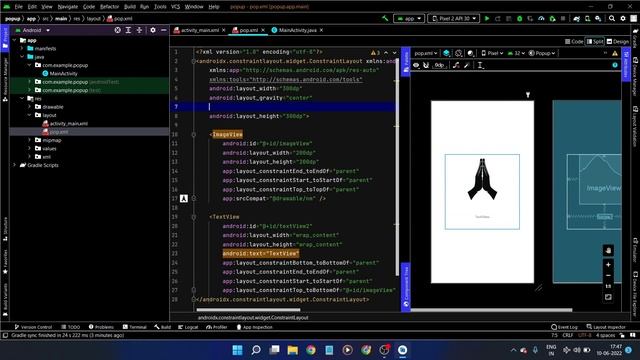Zoom out with minus button in preview
This screenshot has width=640, height=360.
point(608,276)
